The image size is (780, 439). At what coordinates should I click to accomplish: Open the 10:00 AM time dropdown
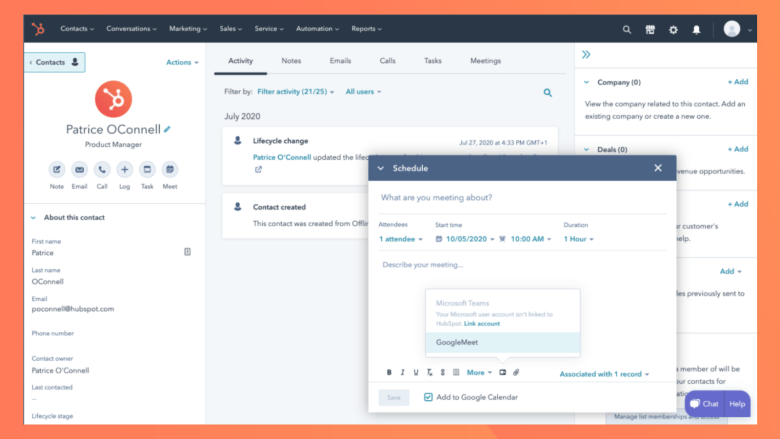(x=530, y=239)
